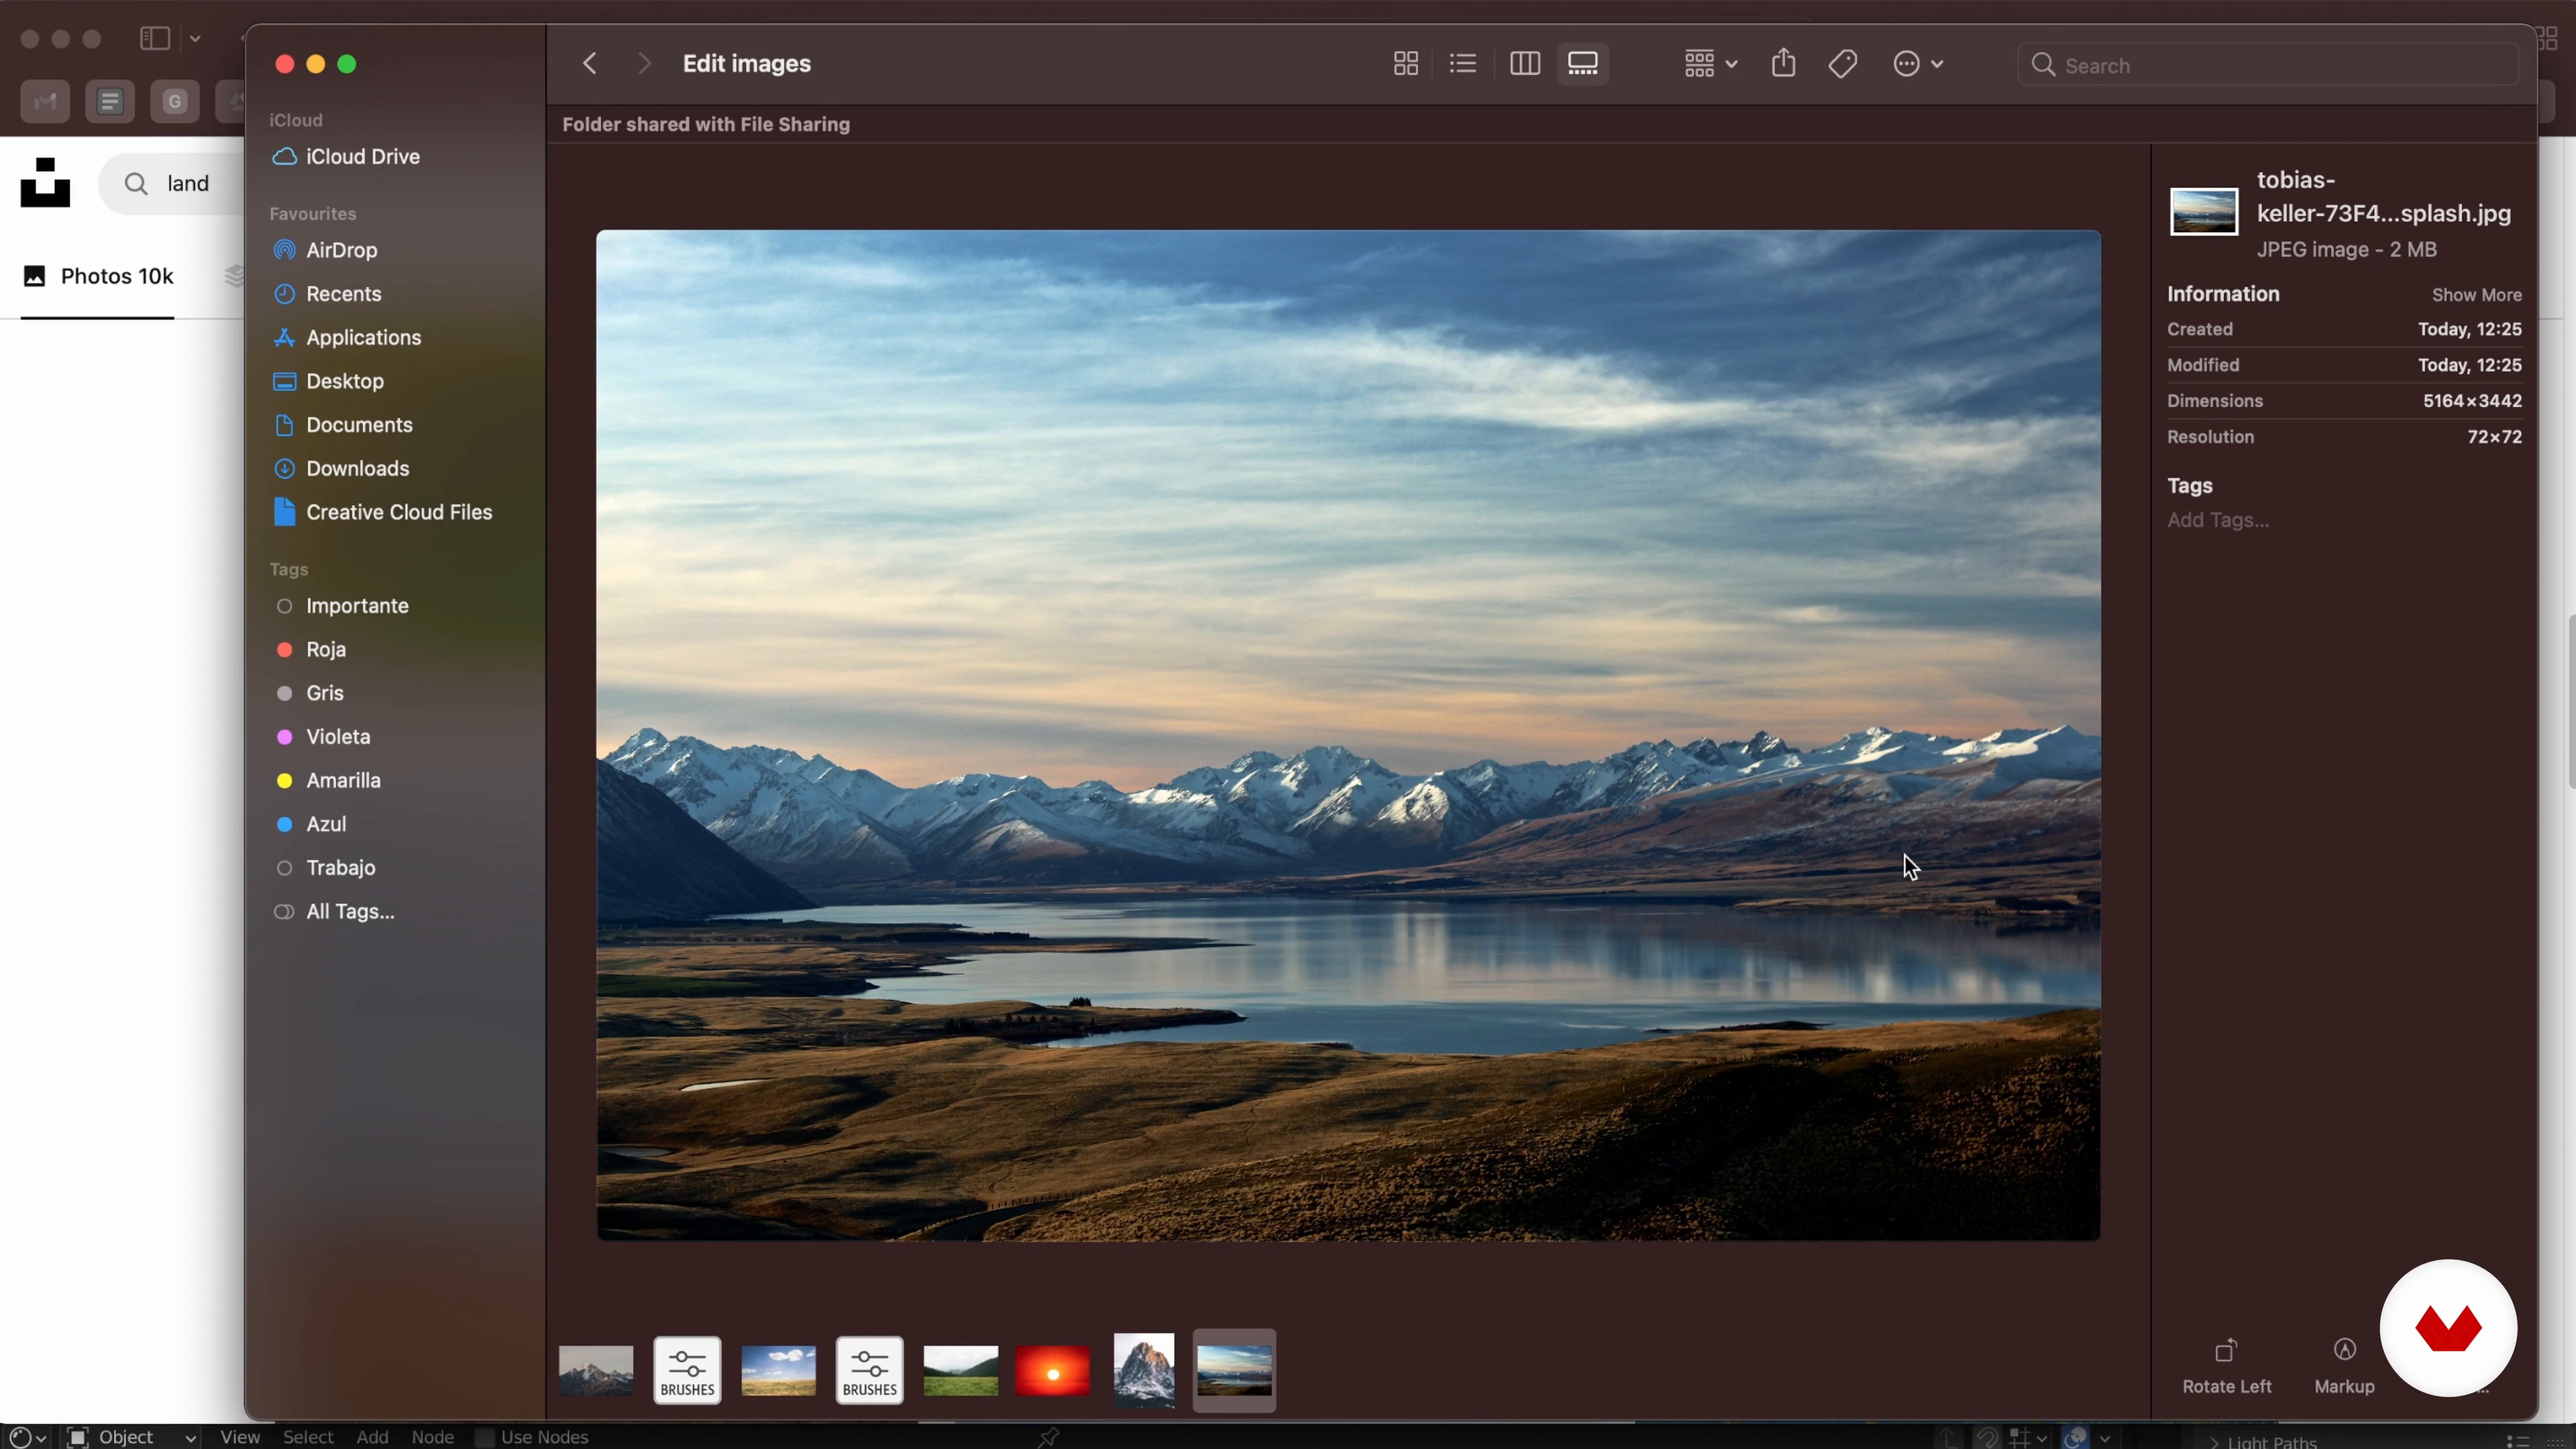Click the Markup icon
This screenshot has height=1449, width=2576.
tap(2344, 1350)
